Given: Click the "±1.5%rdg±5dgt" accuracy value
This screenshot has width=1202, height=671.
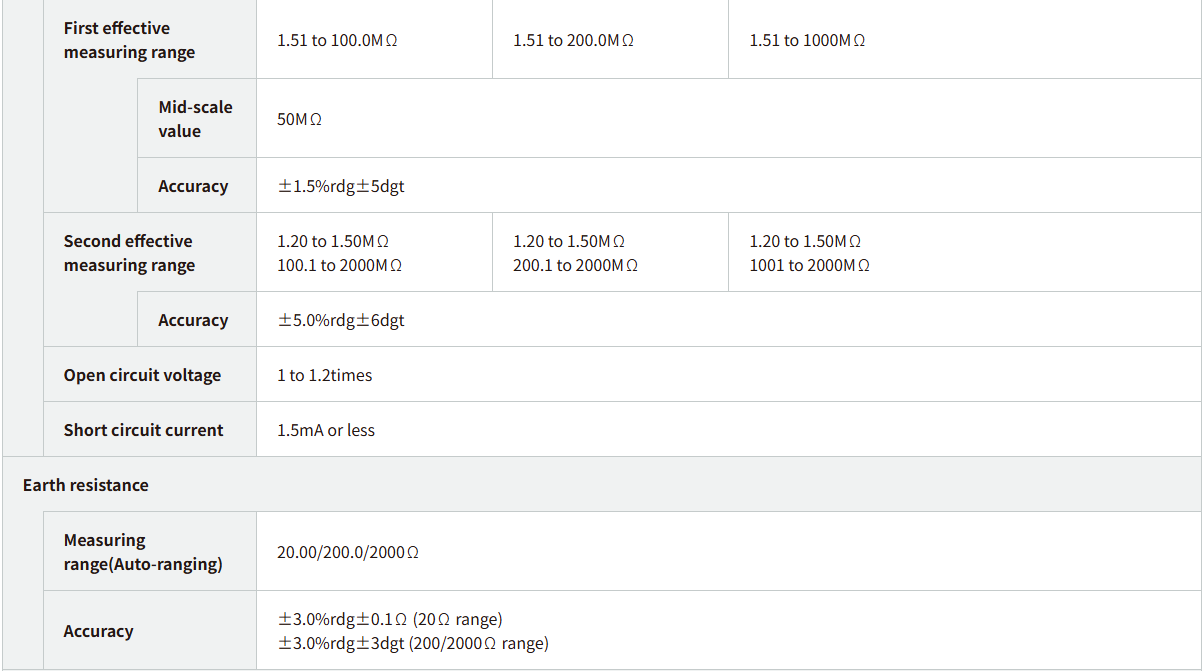Looking at the screenshot, I should (x=340, y=186).
